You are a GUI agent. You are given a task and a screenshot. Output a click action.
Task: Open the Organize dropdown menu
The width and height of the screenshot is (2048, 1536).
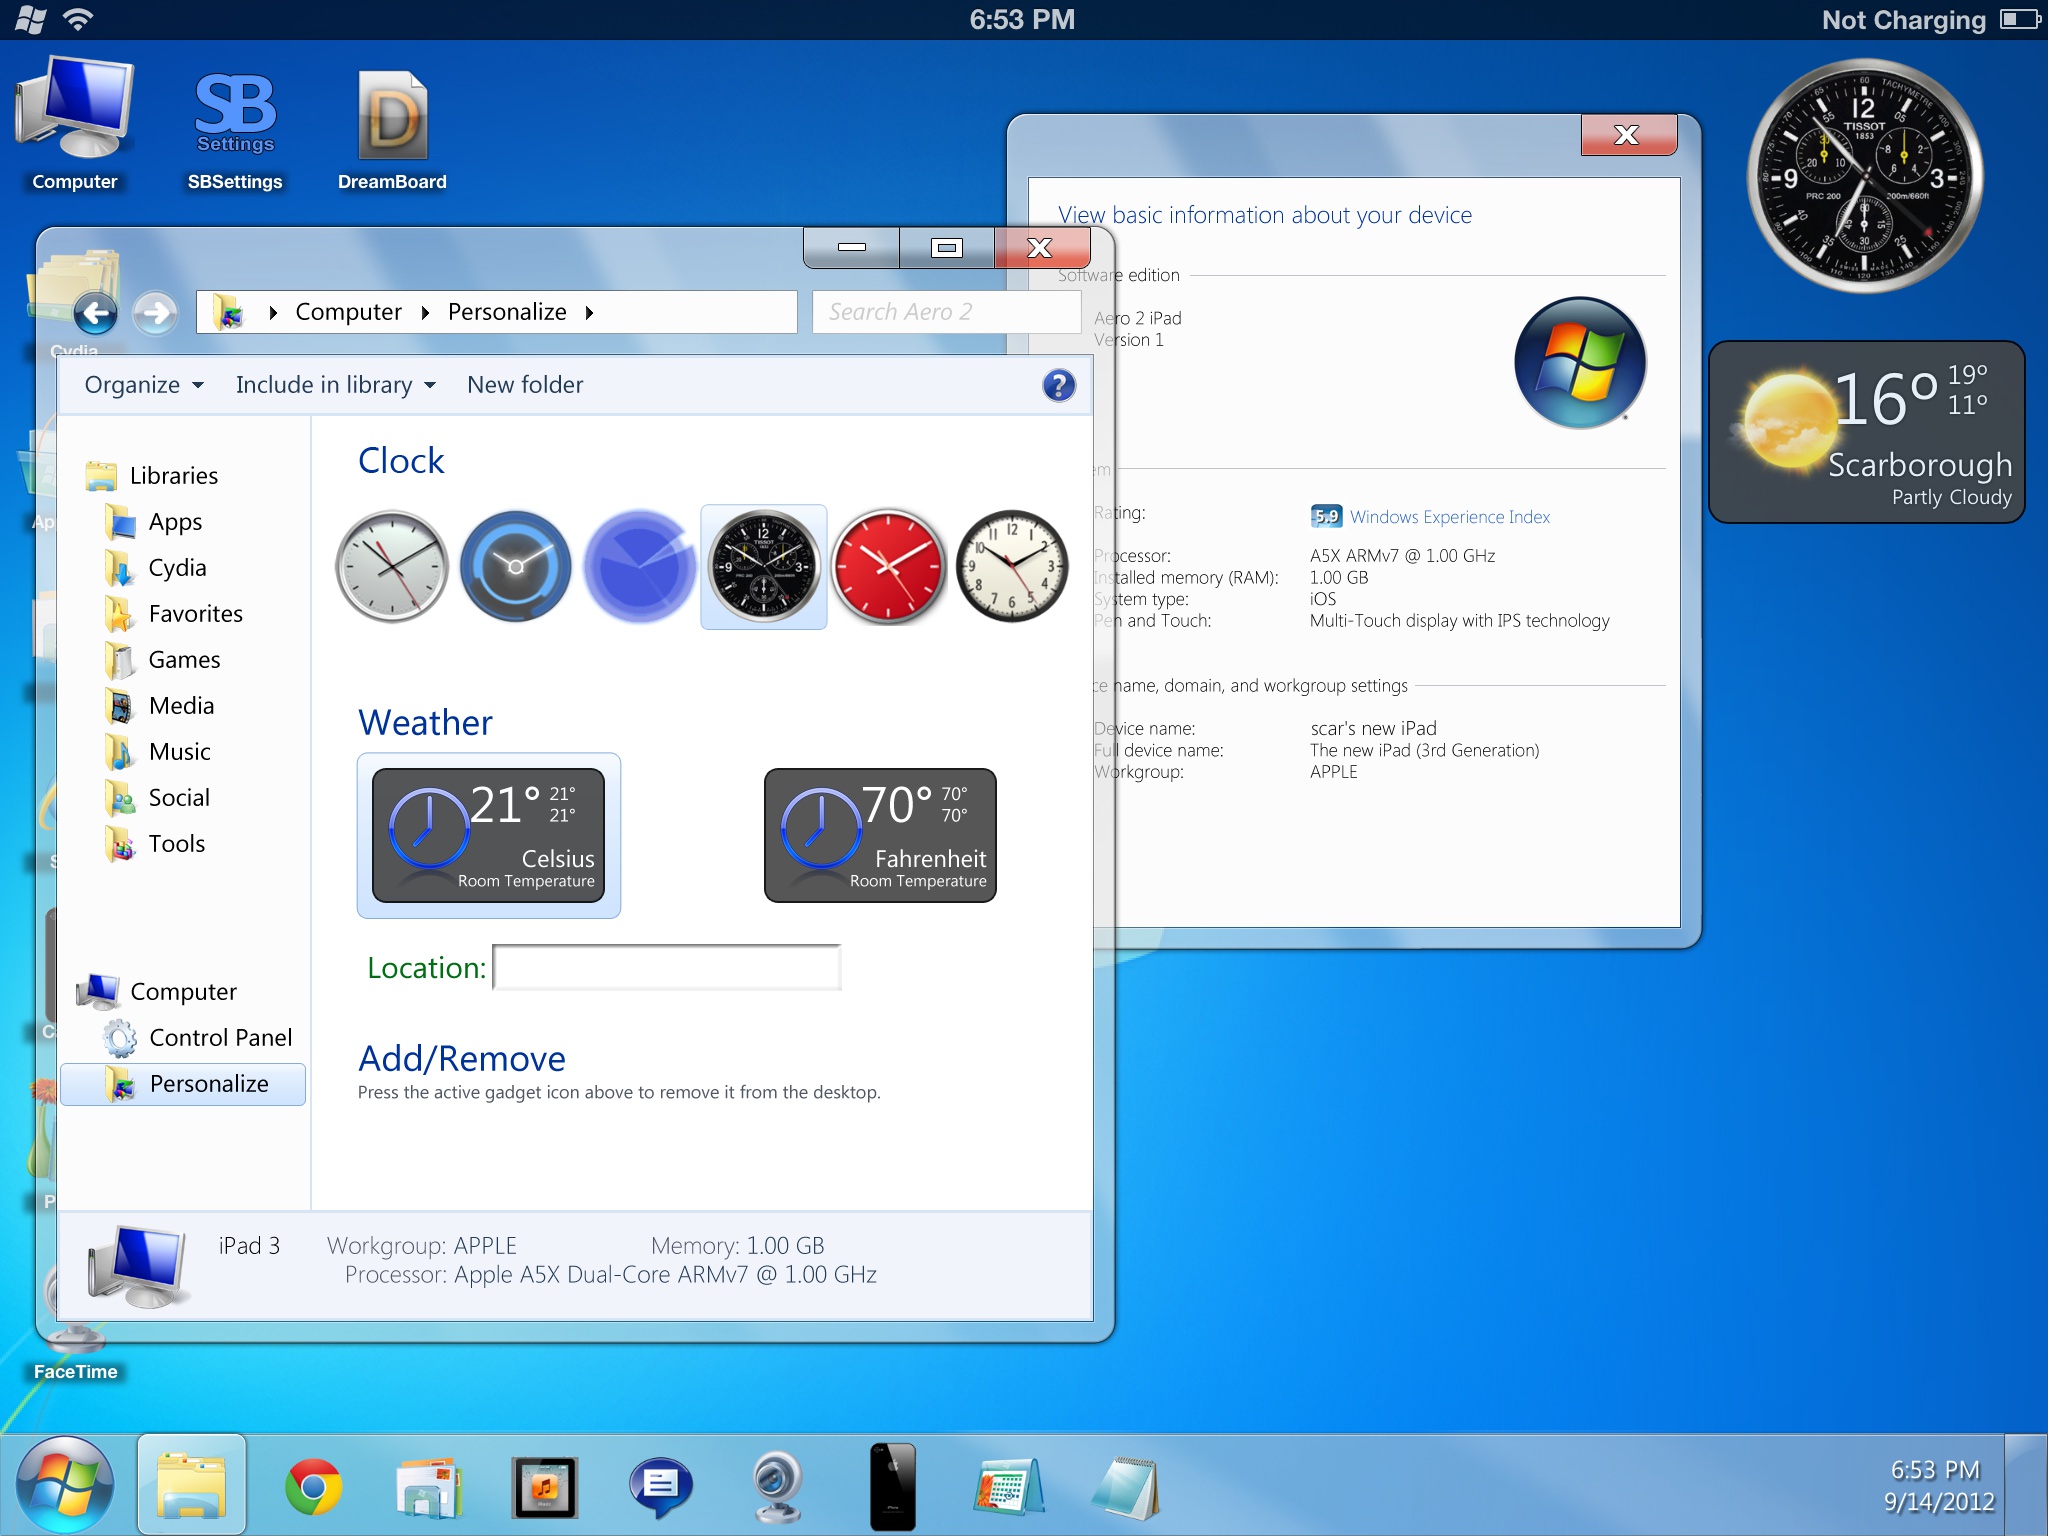click(144, 385)
